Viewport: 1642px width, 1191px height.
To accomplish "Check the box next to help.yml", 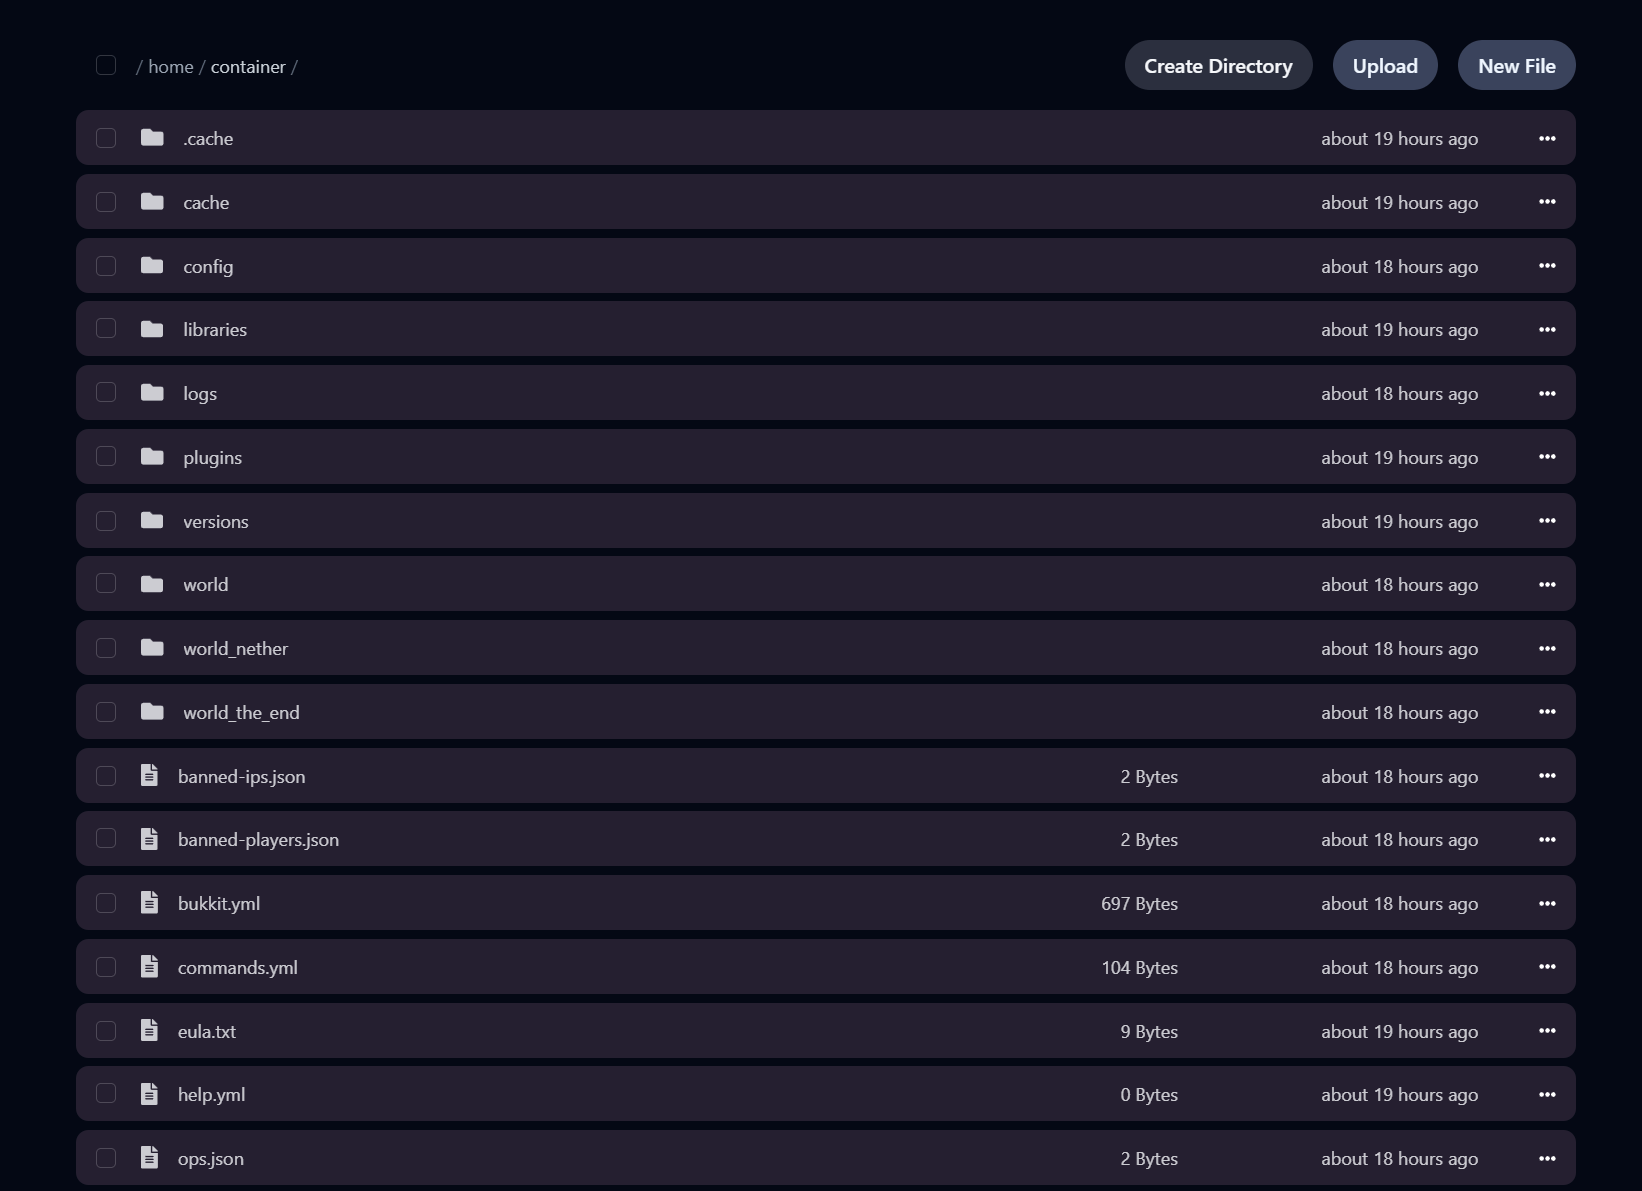I will (x=105, y=1093).
